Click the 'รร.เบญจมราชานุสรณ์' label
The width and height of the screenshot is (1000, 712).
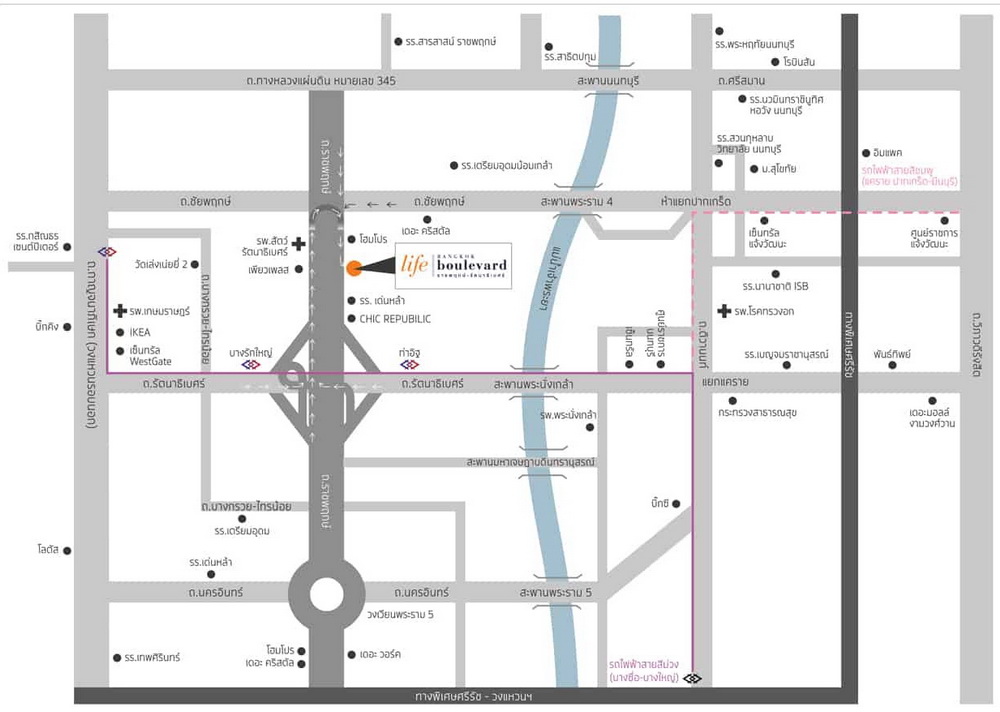[x=786, y=354]
